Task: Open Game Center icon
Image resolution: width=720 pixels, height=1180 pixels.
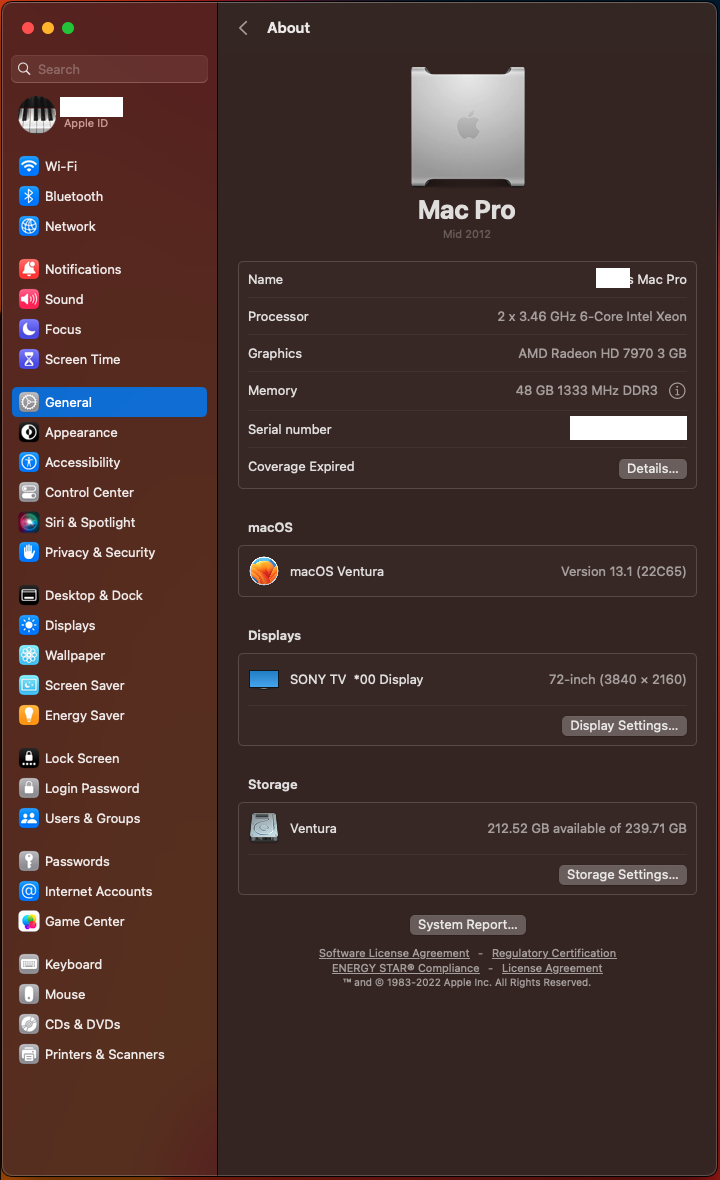Action: coord(29,923)
